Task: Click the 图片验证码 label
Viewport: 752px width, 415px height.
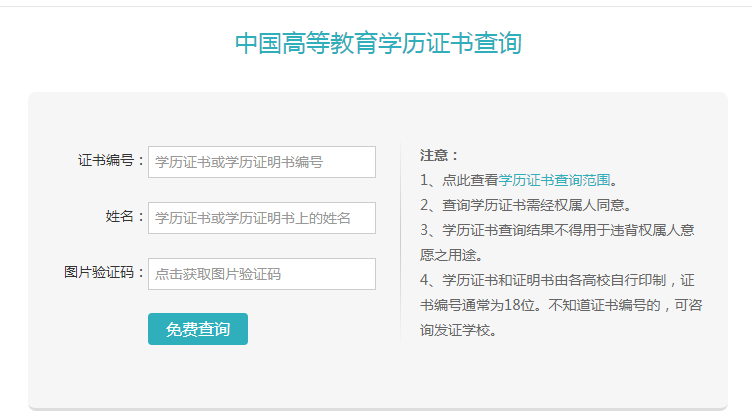Action: pyautogui.click(x=104, y=273)
